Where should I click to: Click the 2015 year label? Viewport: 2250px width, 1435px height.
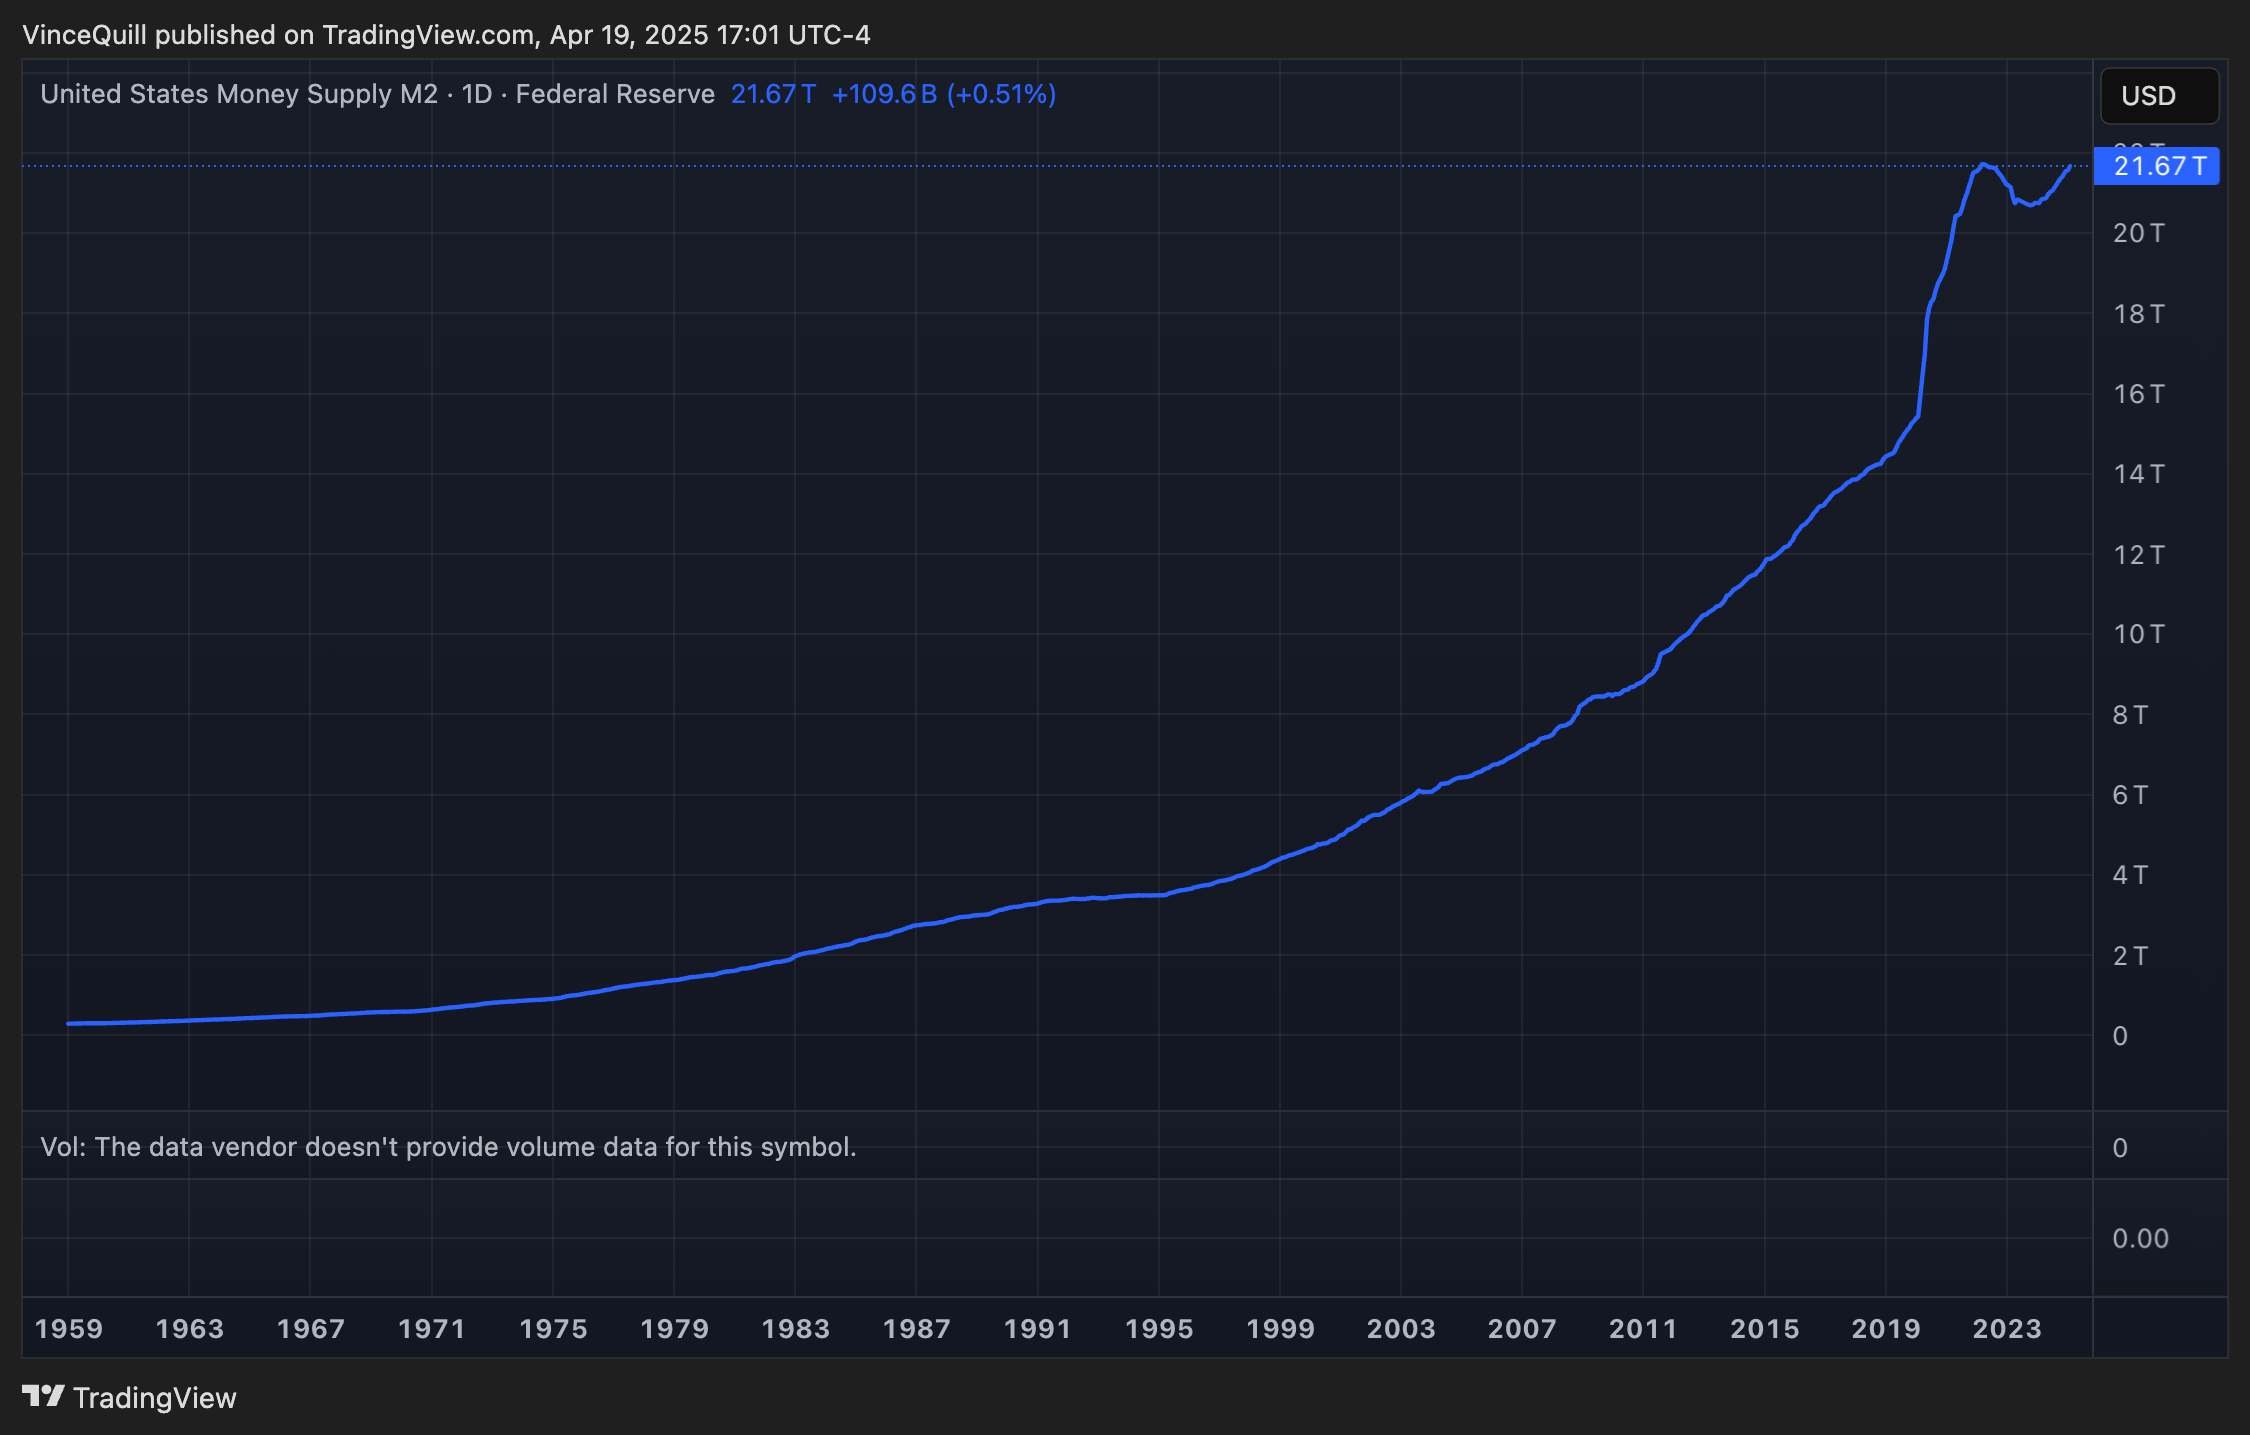pos(1764,1329)
